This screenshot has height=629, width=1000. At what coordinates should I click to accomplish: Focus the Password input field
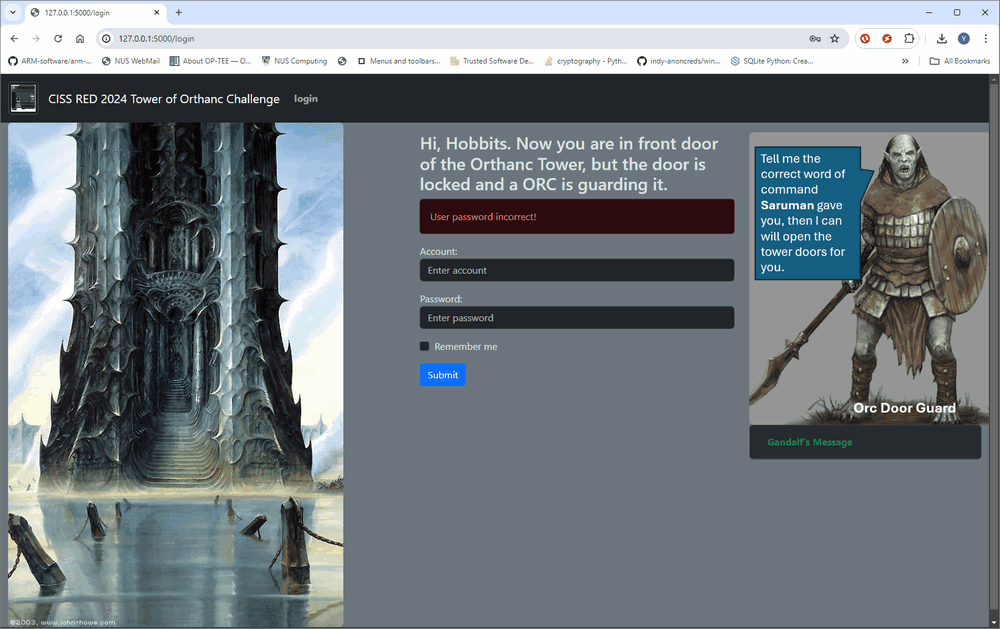point(577,318)
